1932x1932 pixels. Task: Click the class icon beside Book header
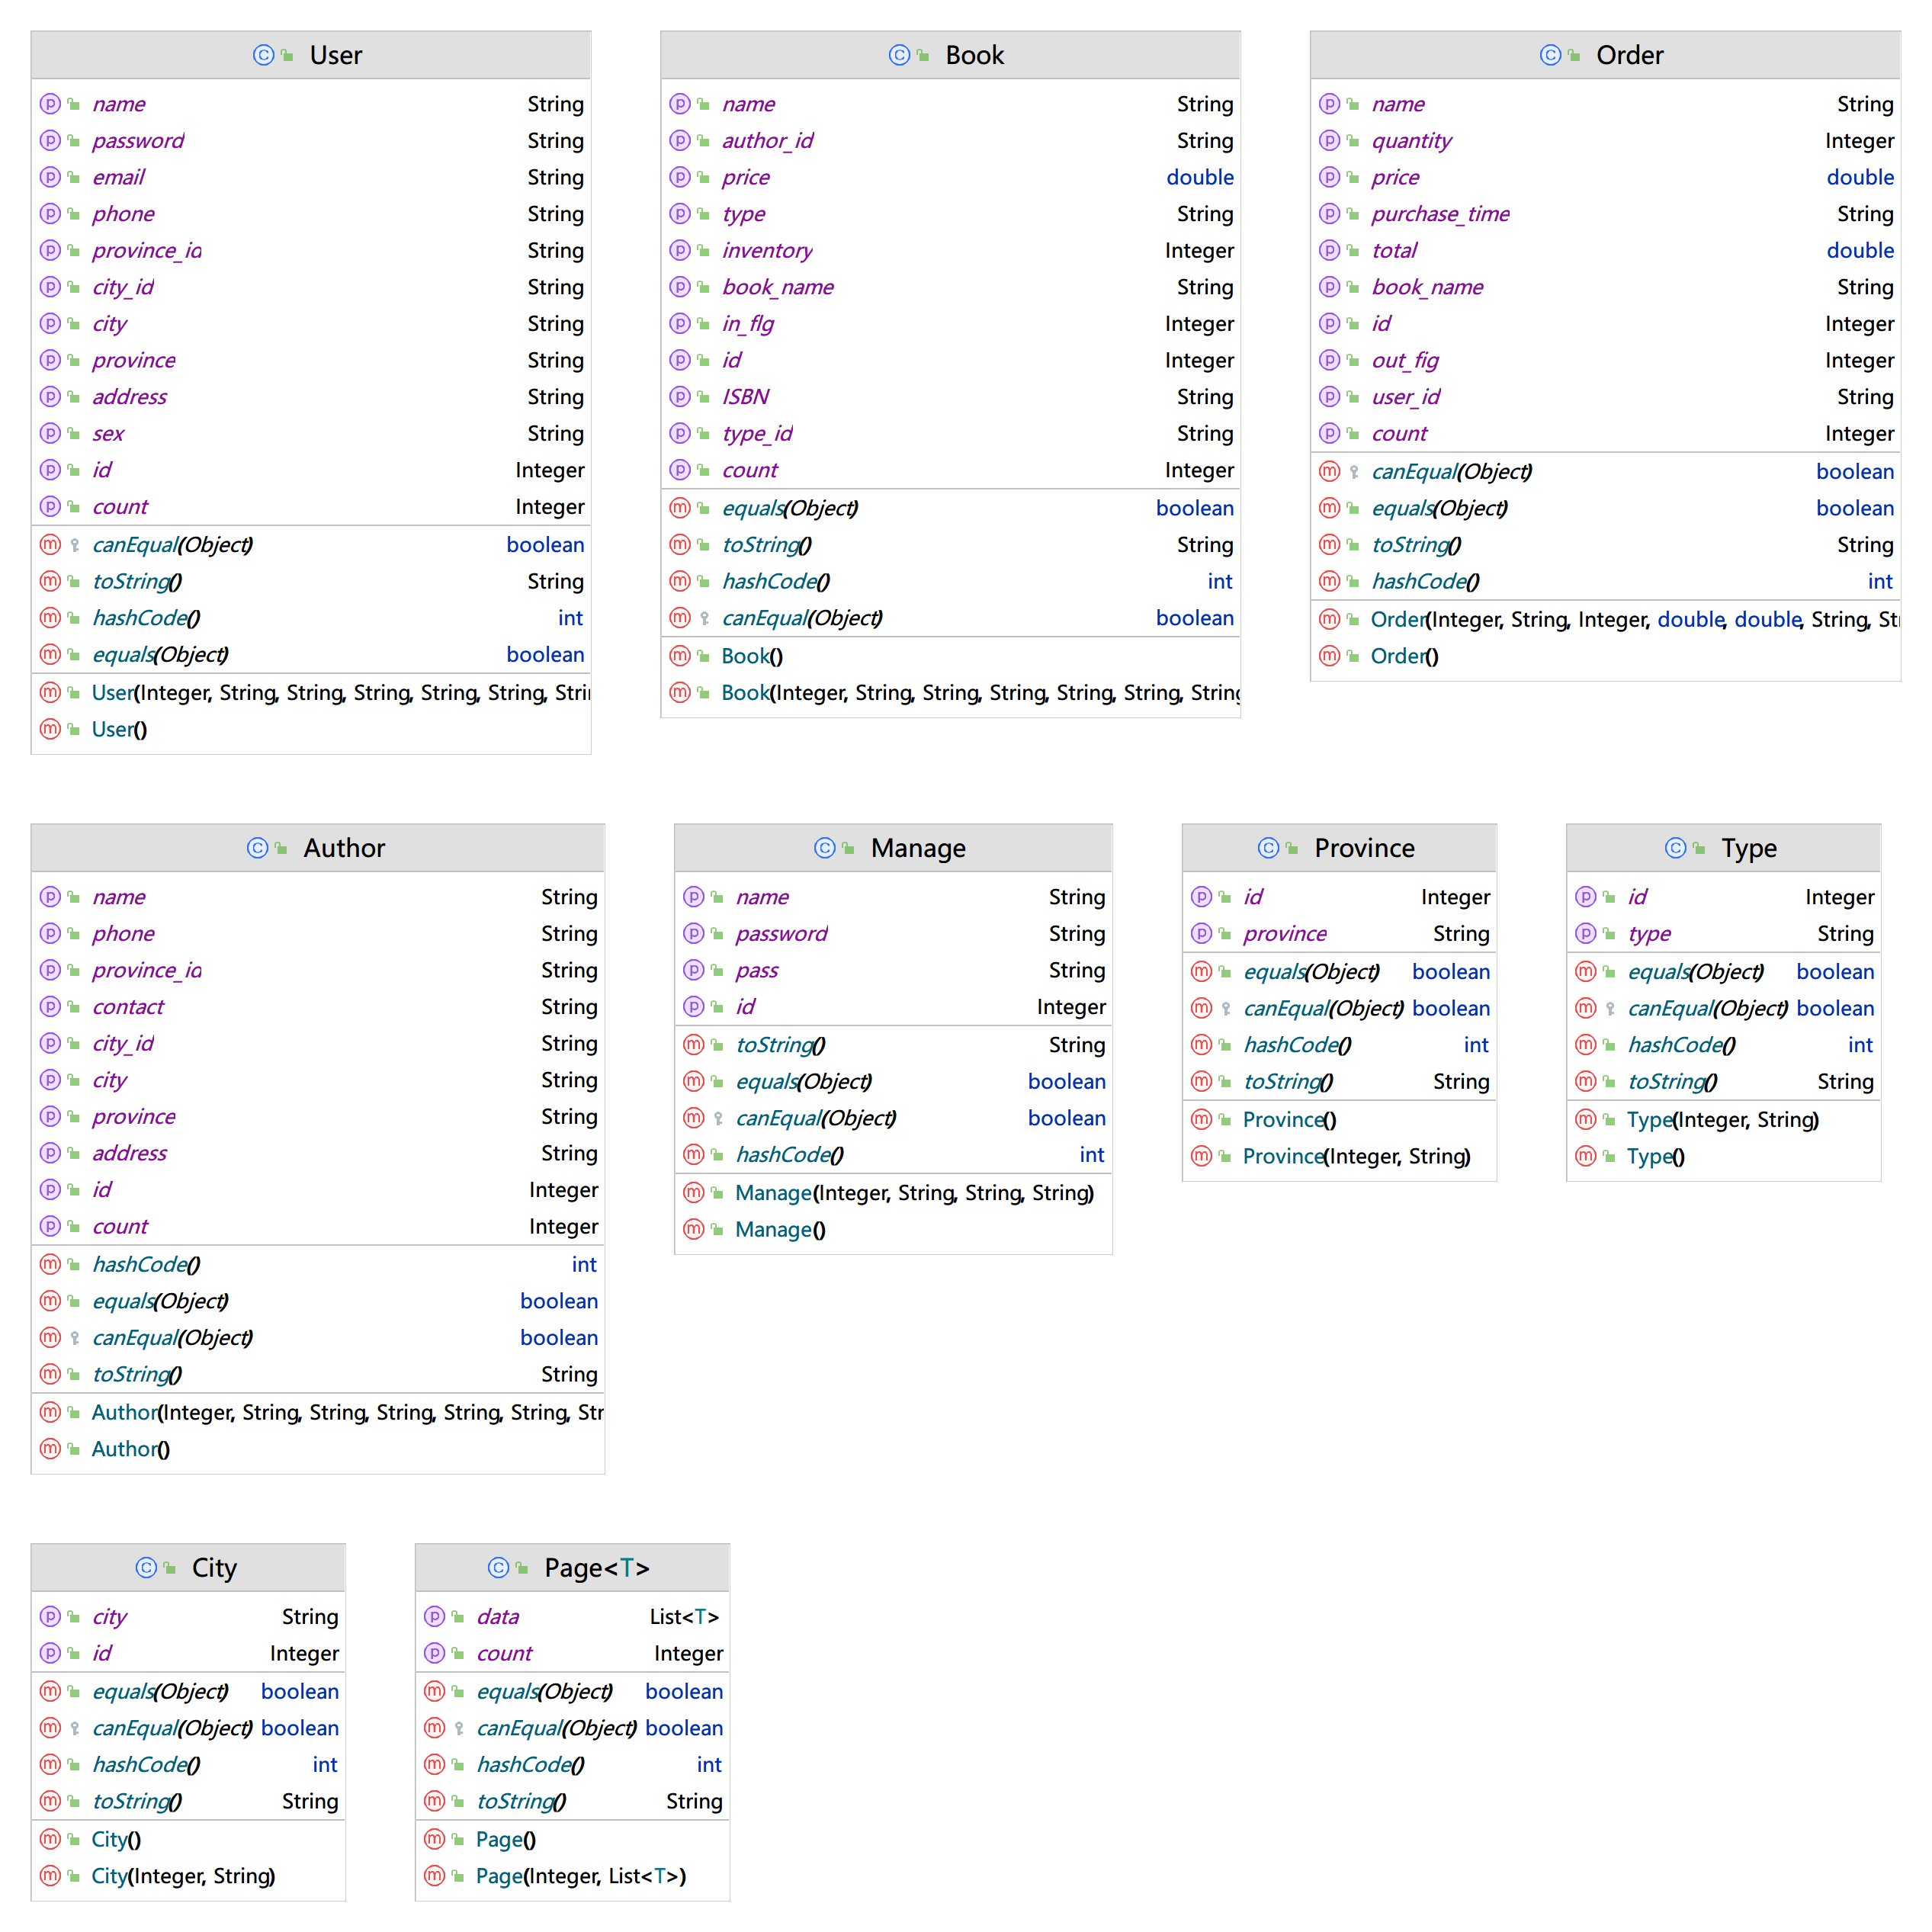(x=899, y=55)
